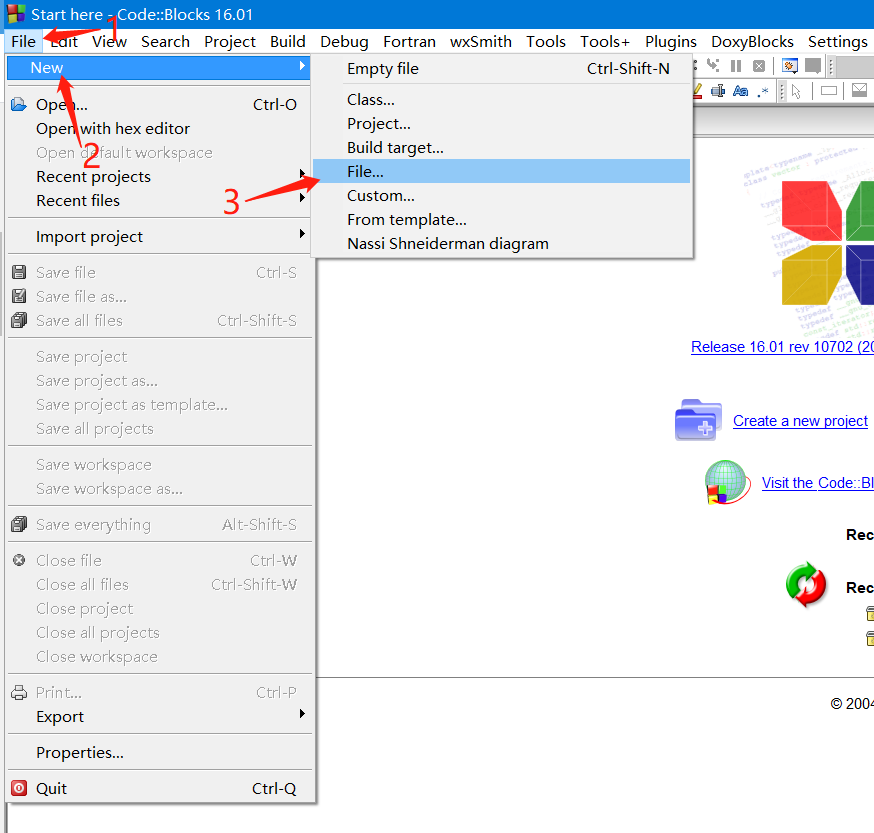The width and height of the screenshot is (874, 833).
Task: Click the Save file as... icon entry
Action: click(x=19, y=296)
